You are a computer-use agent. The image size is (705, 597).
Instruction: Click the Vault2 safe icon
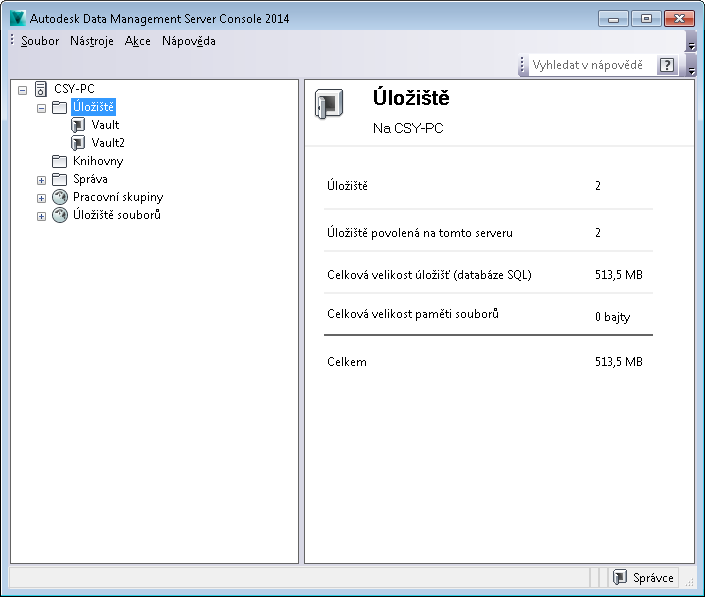point(78,143)
